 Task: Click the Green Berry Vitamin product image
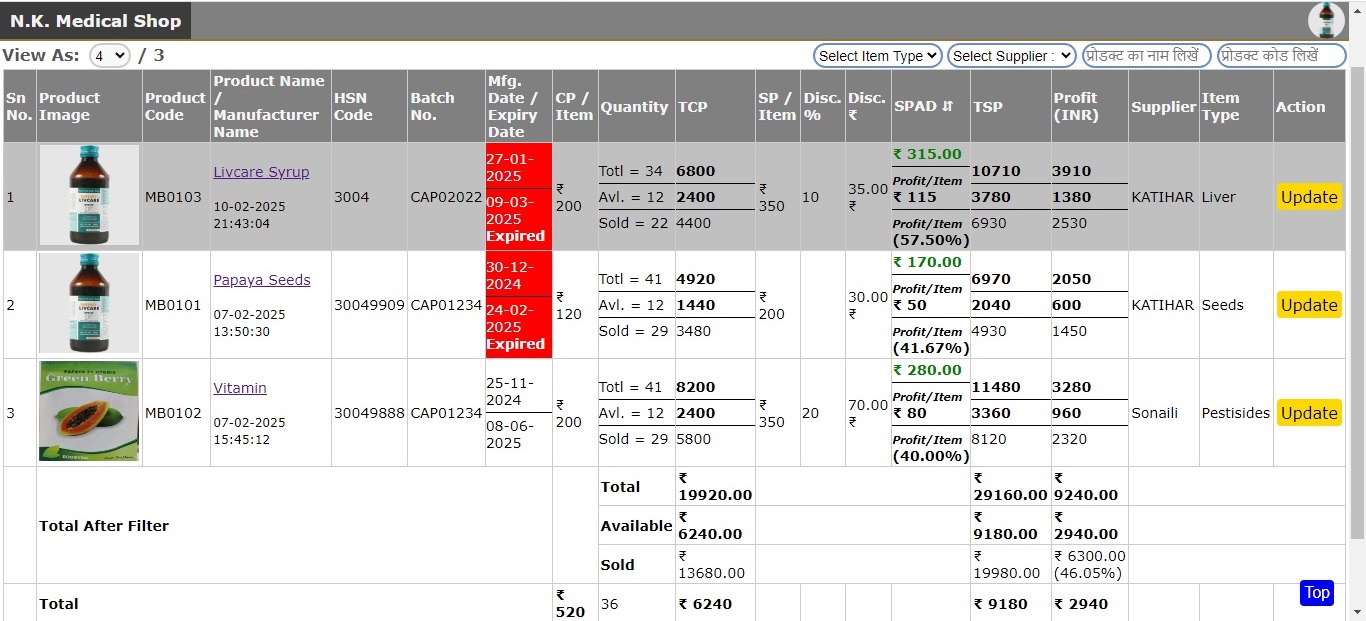[89, 412]
